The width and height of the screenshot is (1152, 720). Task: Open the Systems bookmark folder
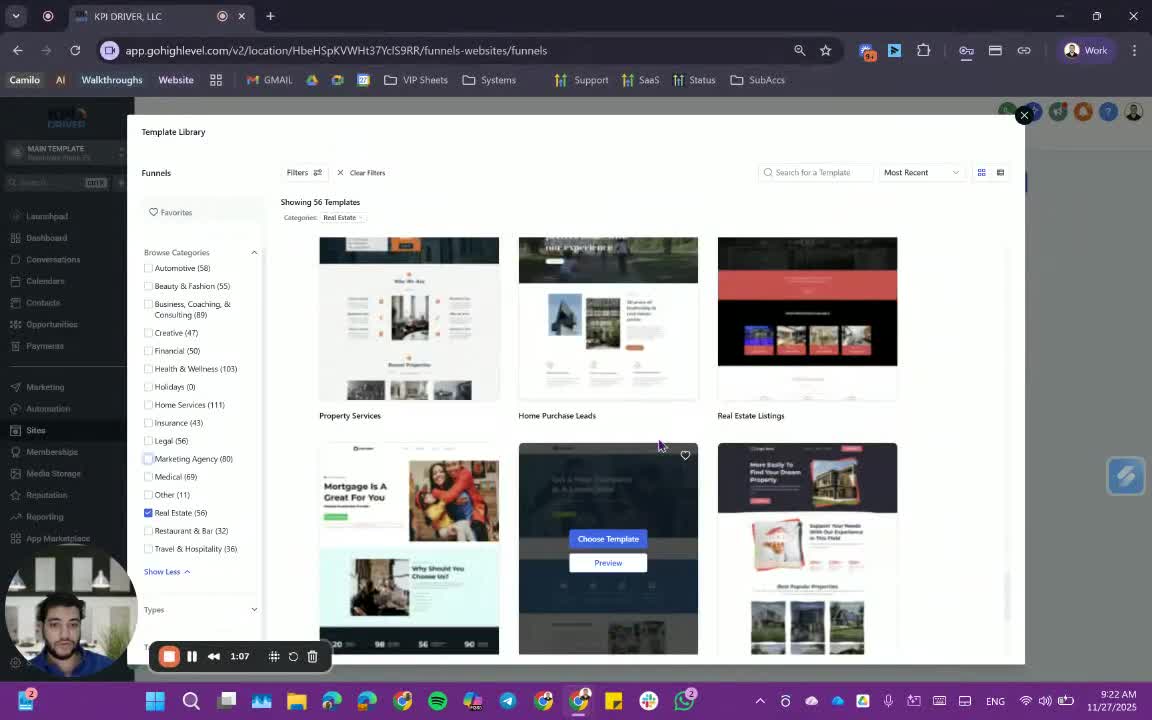[489, 80]
